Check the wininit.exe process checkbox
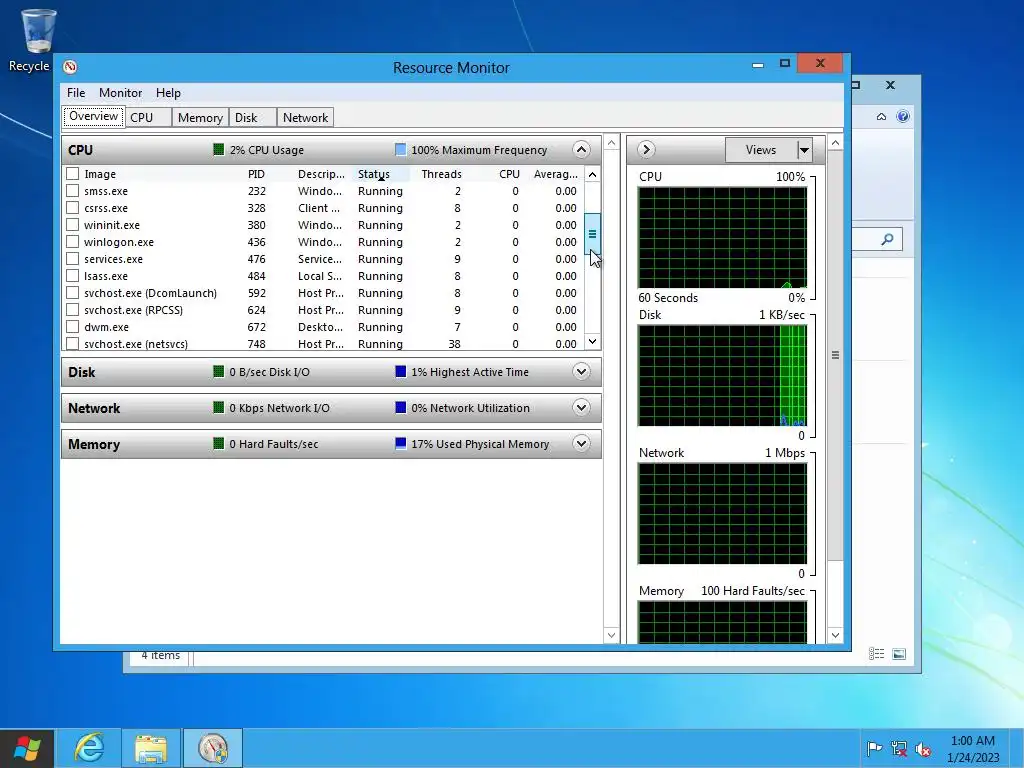Viewport: 1024px width, 768px height. pyautogui.click(x=72, y=225)
